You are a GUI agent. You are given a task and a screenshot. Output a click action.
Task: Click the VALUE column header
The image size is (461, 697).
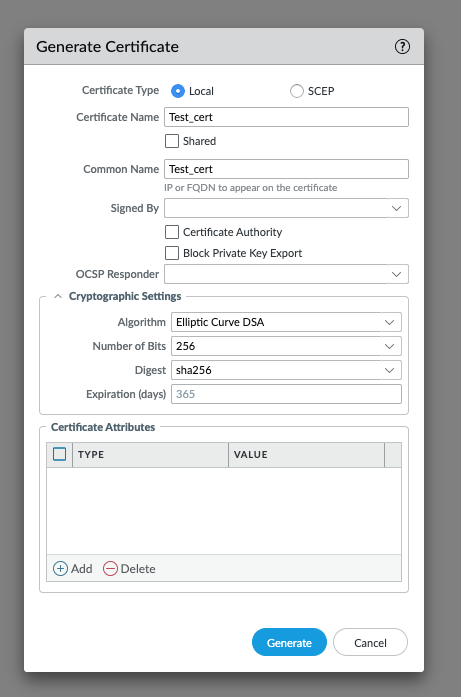point(306,455)
